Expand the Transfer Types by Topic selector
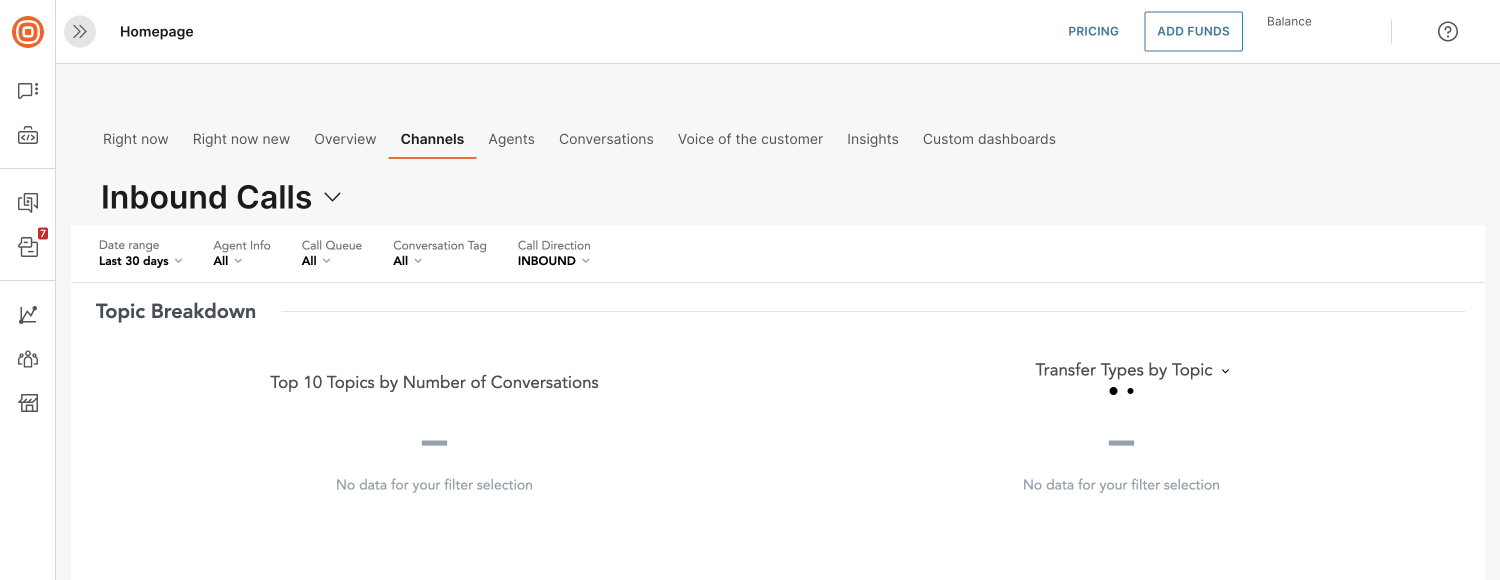The image size is (1500, 580). tap(1132, 370)
